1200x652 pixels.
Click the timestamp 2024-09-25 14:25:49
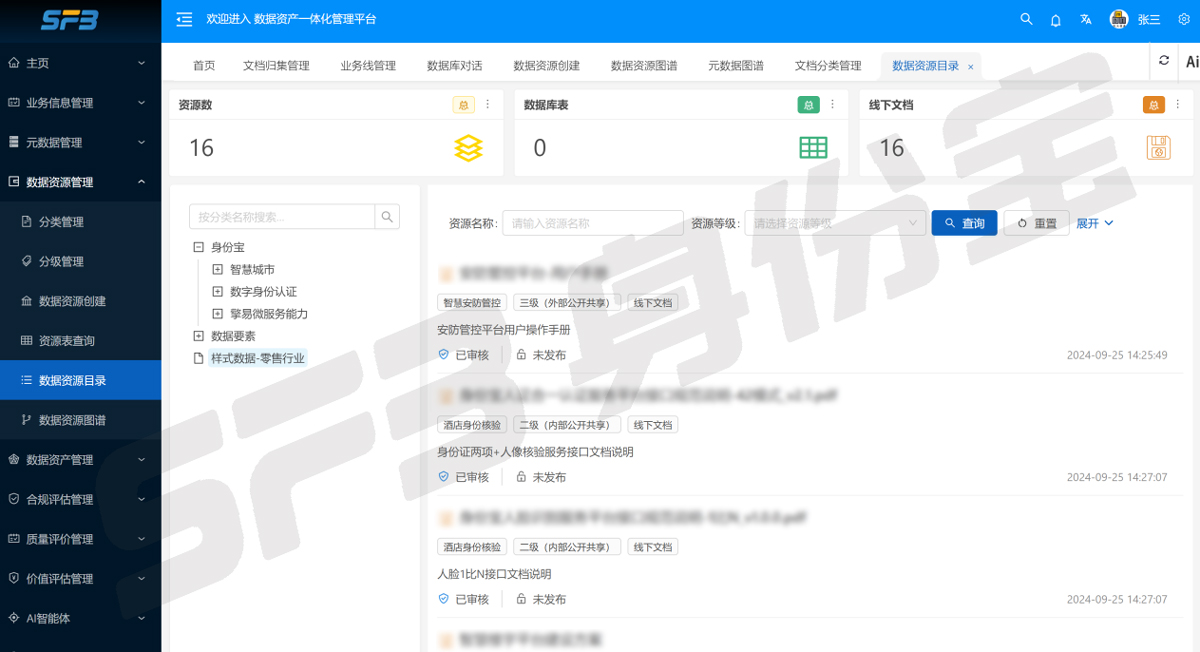[1117, 355]
